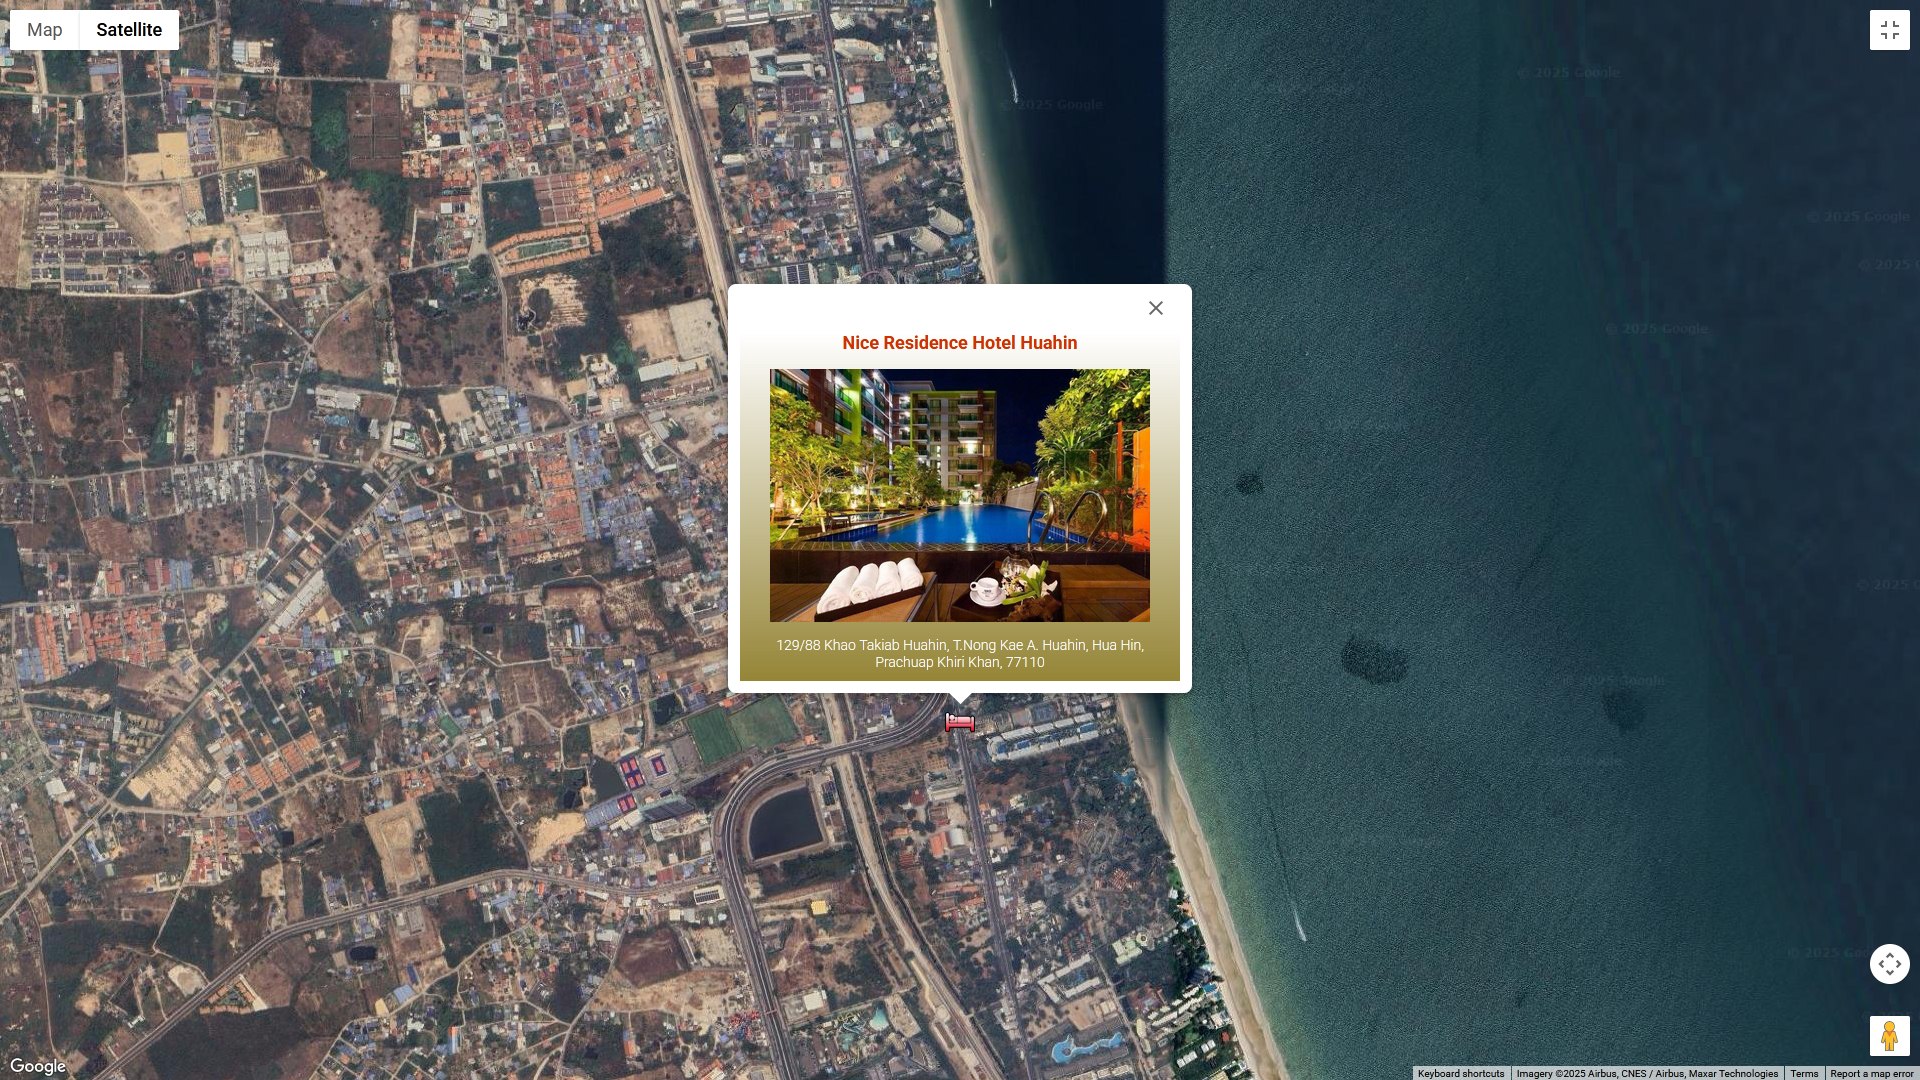The width and height of the screenshot is (1920, 1080).
Task: Click the green sports fields near the hotel
Action: pos(740,730)
